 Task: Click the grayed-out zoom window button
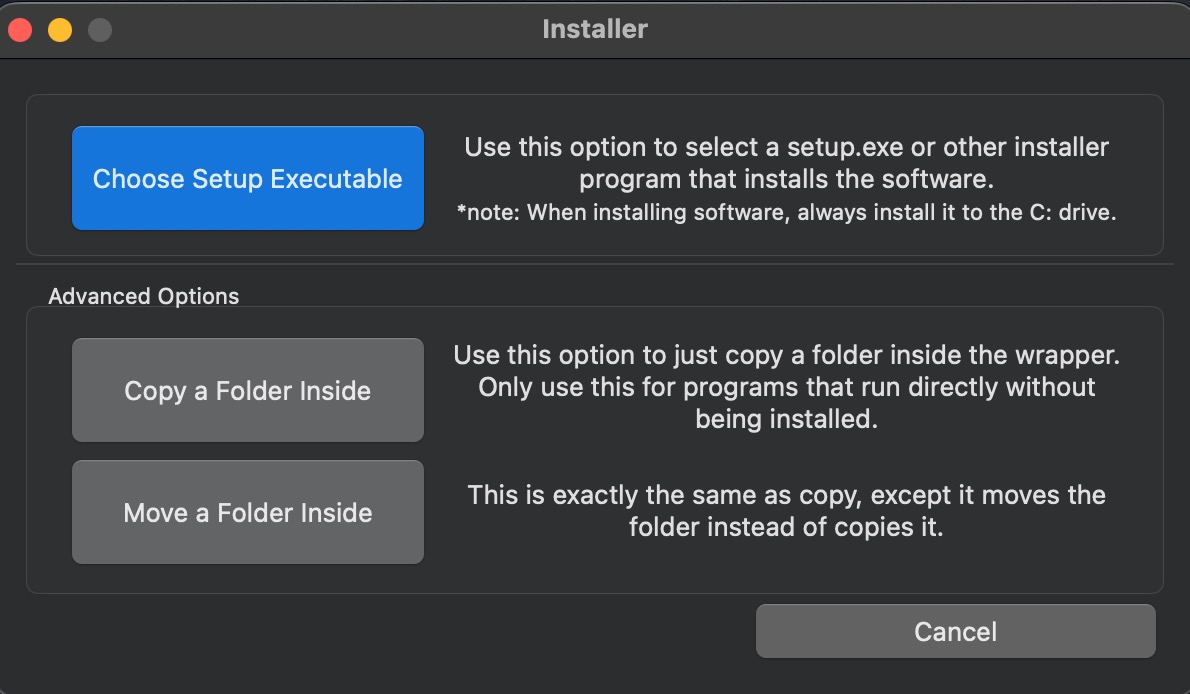coord(100,30)
